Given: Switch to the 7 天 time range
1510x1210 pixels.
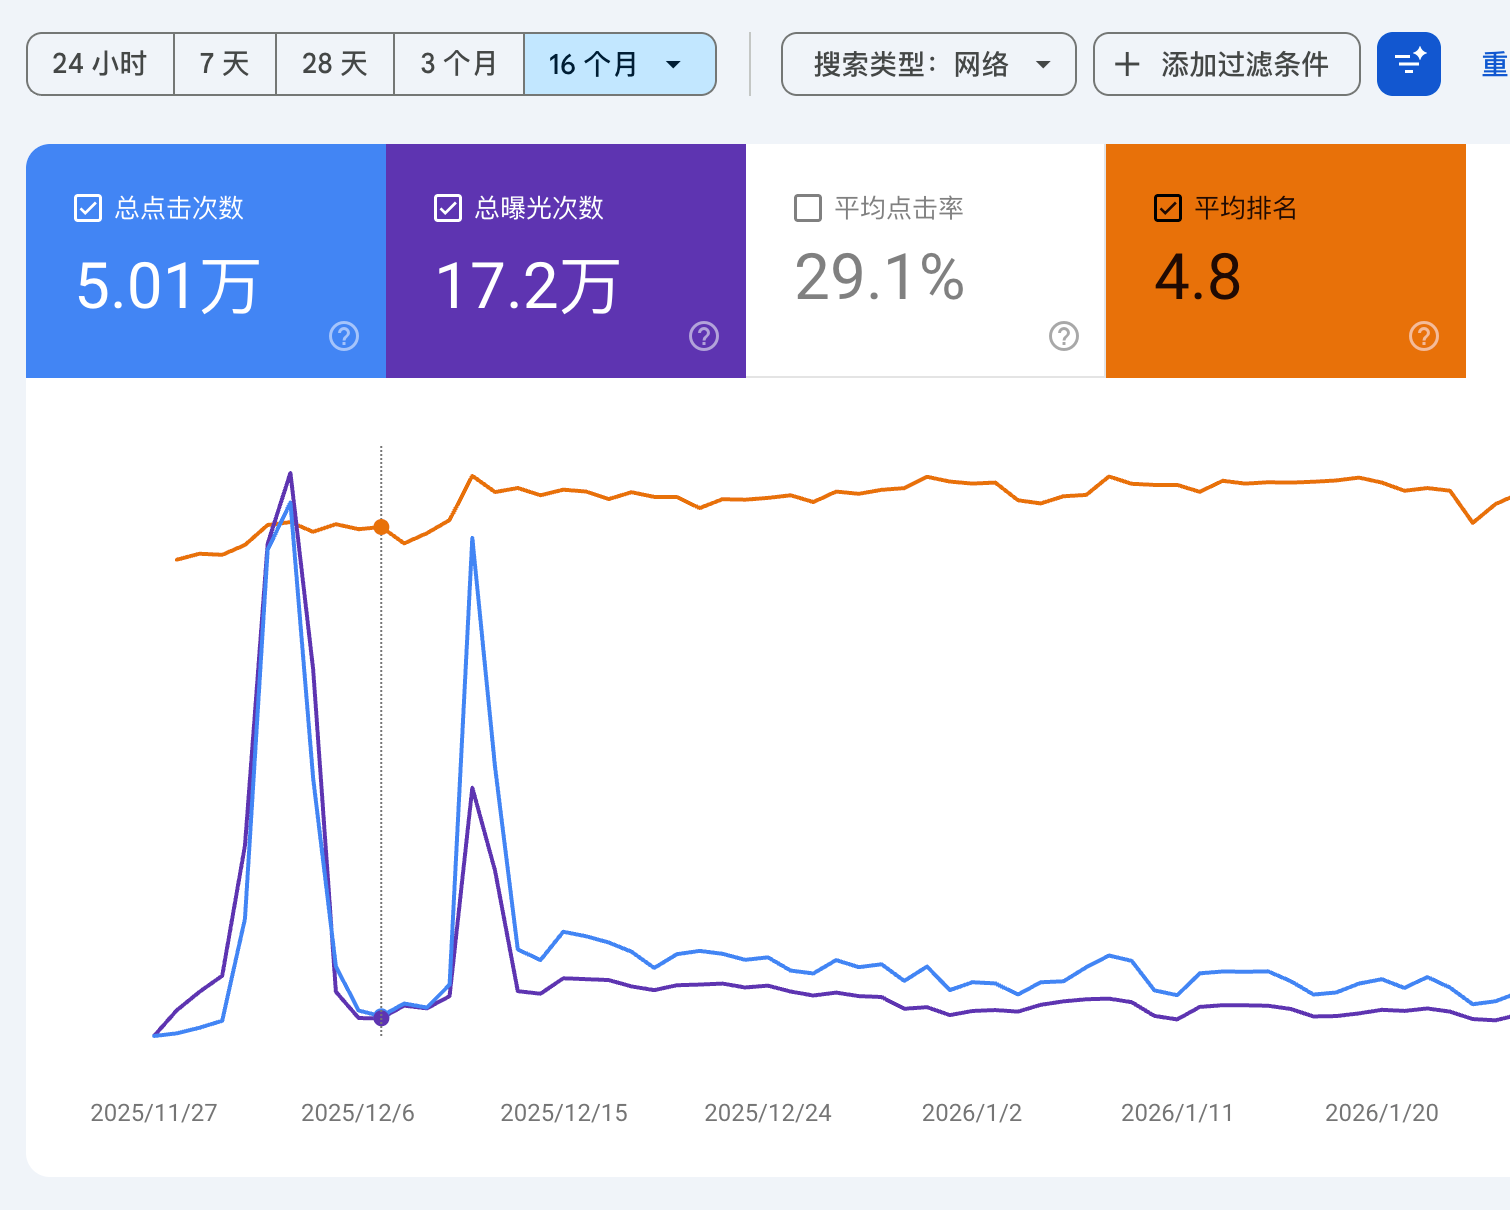Looking at the screenshot, I should coord(225,64).
